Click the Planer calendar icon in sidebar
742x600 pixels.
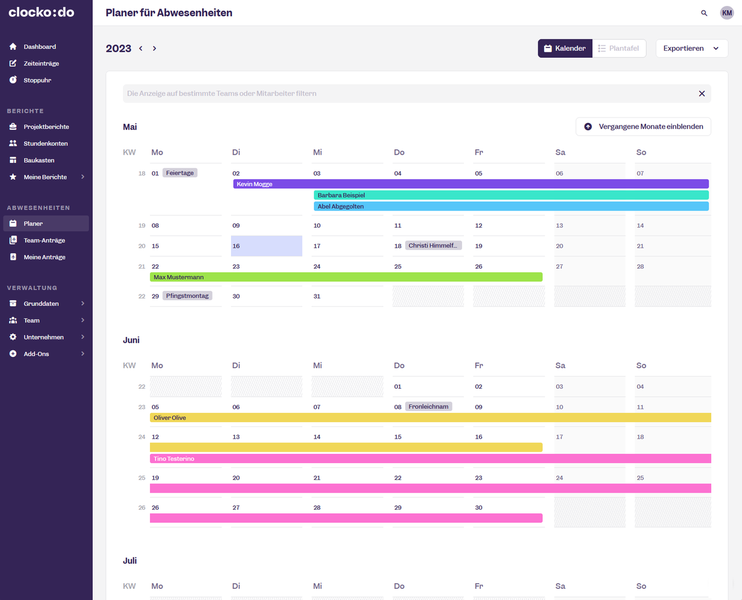13,223
